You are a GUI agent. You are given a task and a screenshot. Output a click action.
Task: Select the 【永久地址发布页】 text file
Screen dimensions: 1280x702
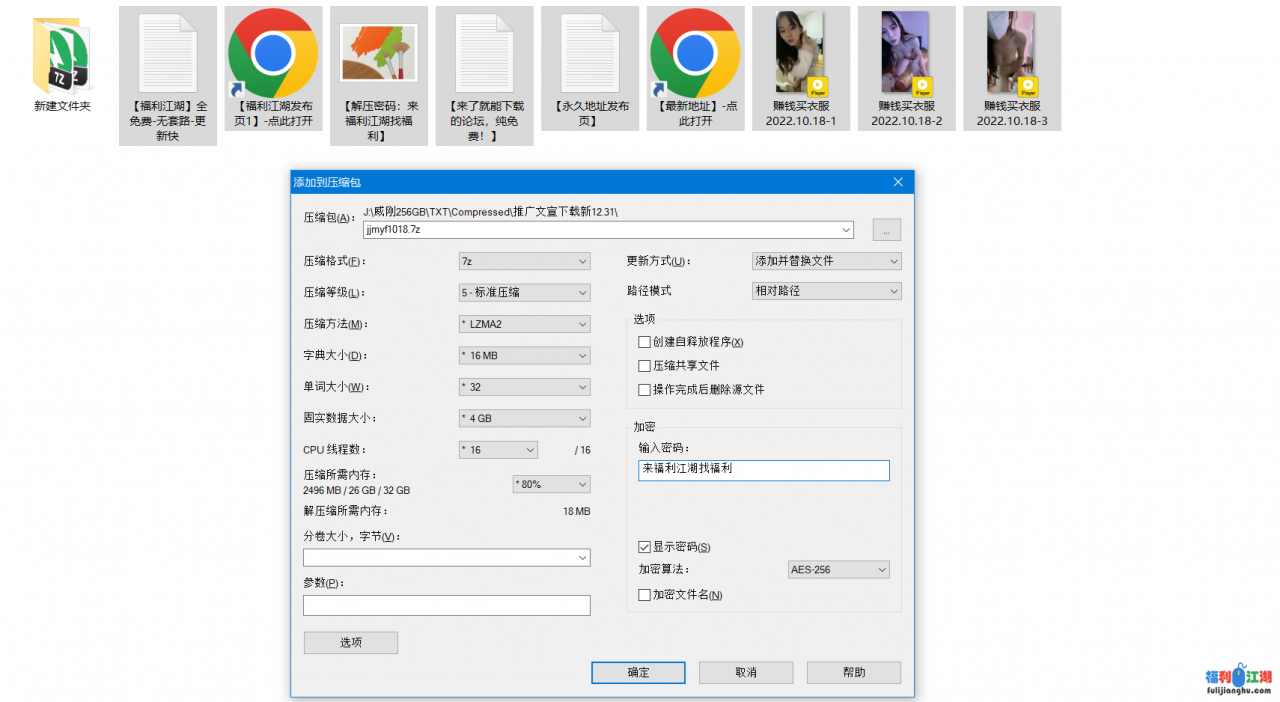coord(590,55)
